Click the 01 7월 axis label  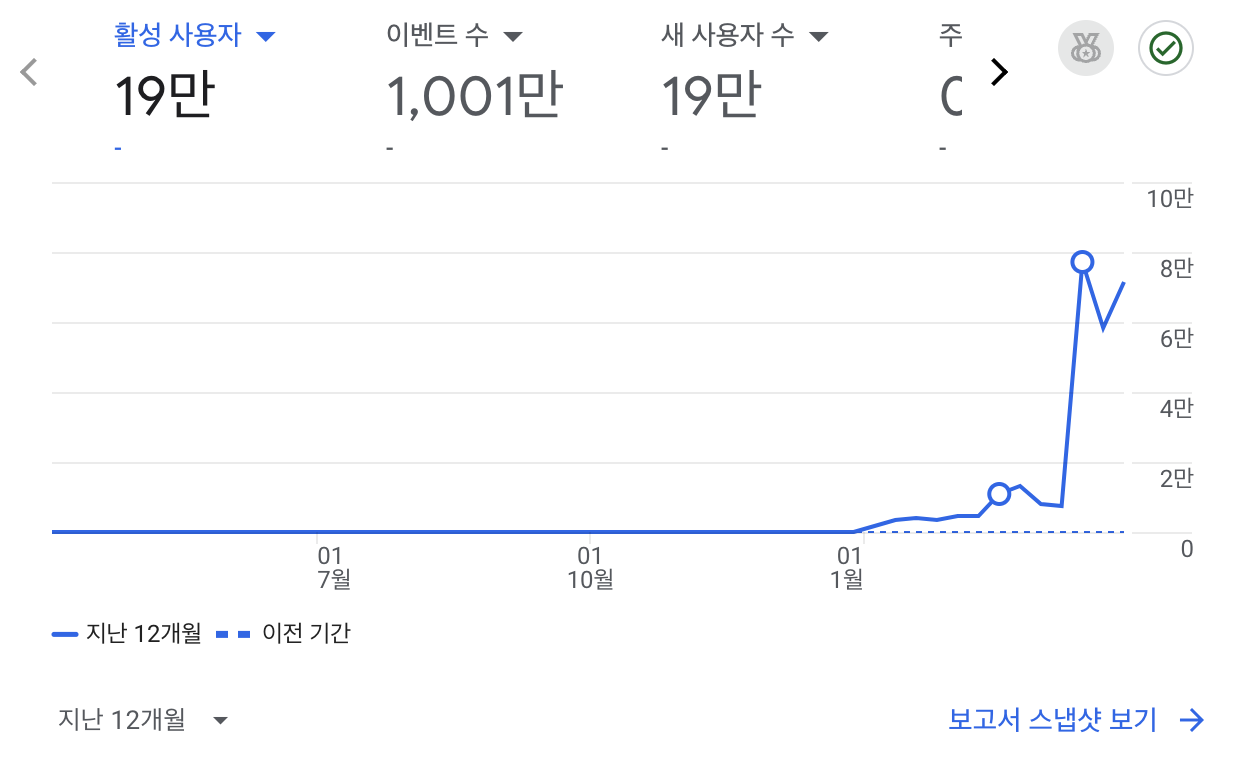point(331,567)
